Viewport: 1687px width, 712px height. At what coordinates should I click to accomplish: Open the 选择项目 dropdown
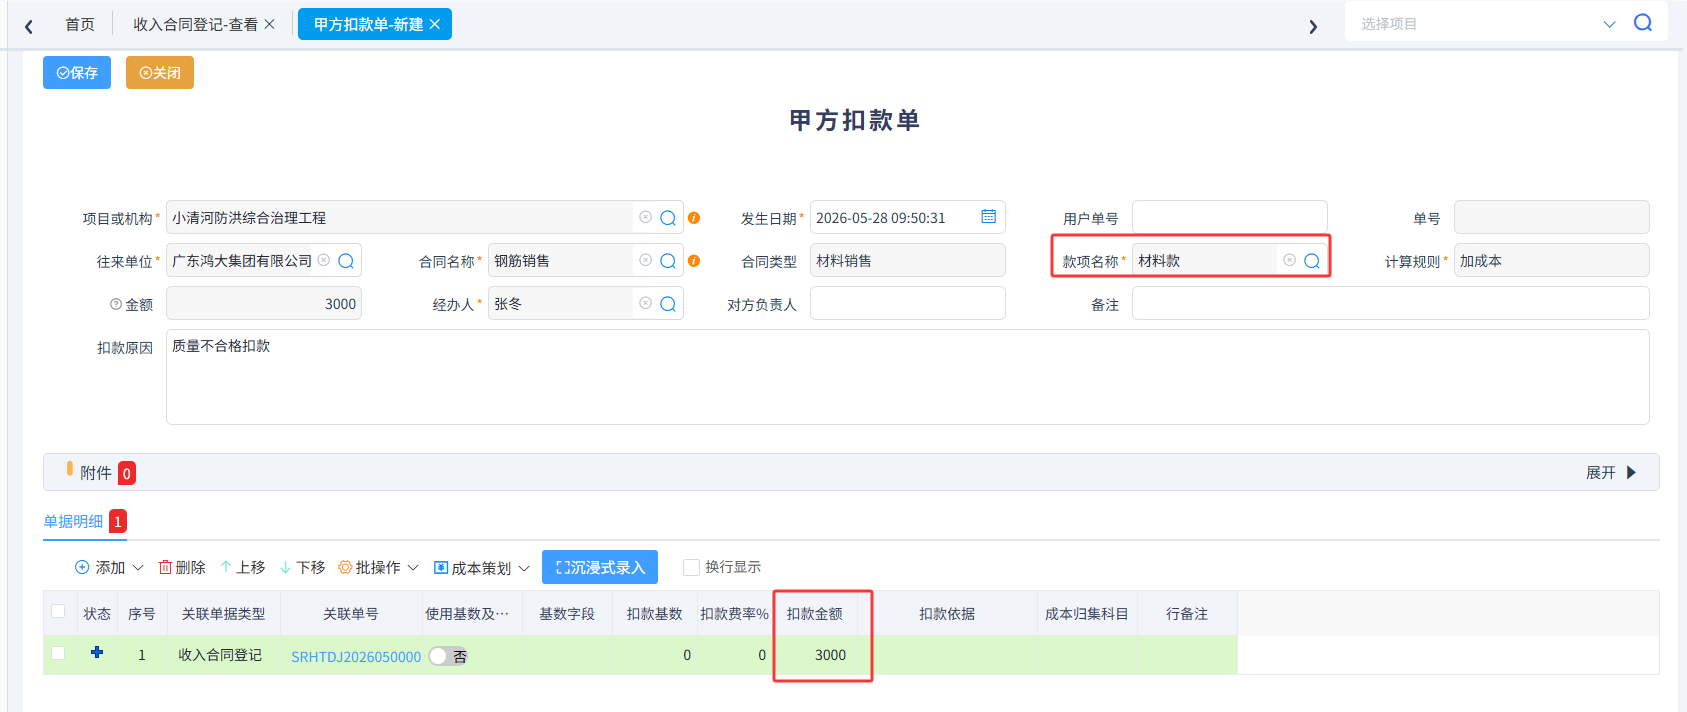(1609, 24)
